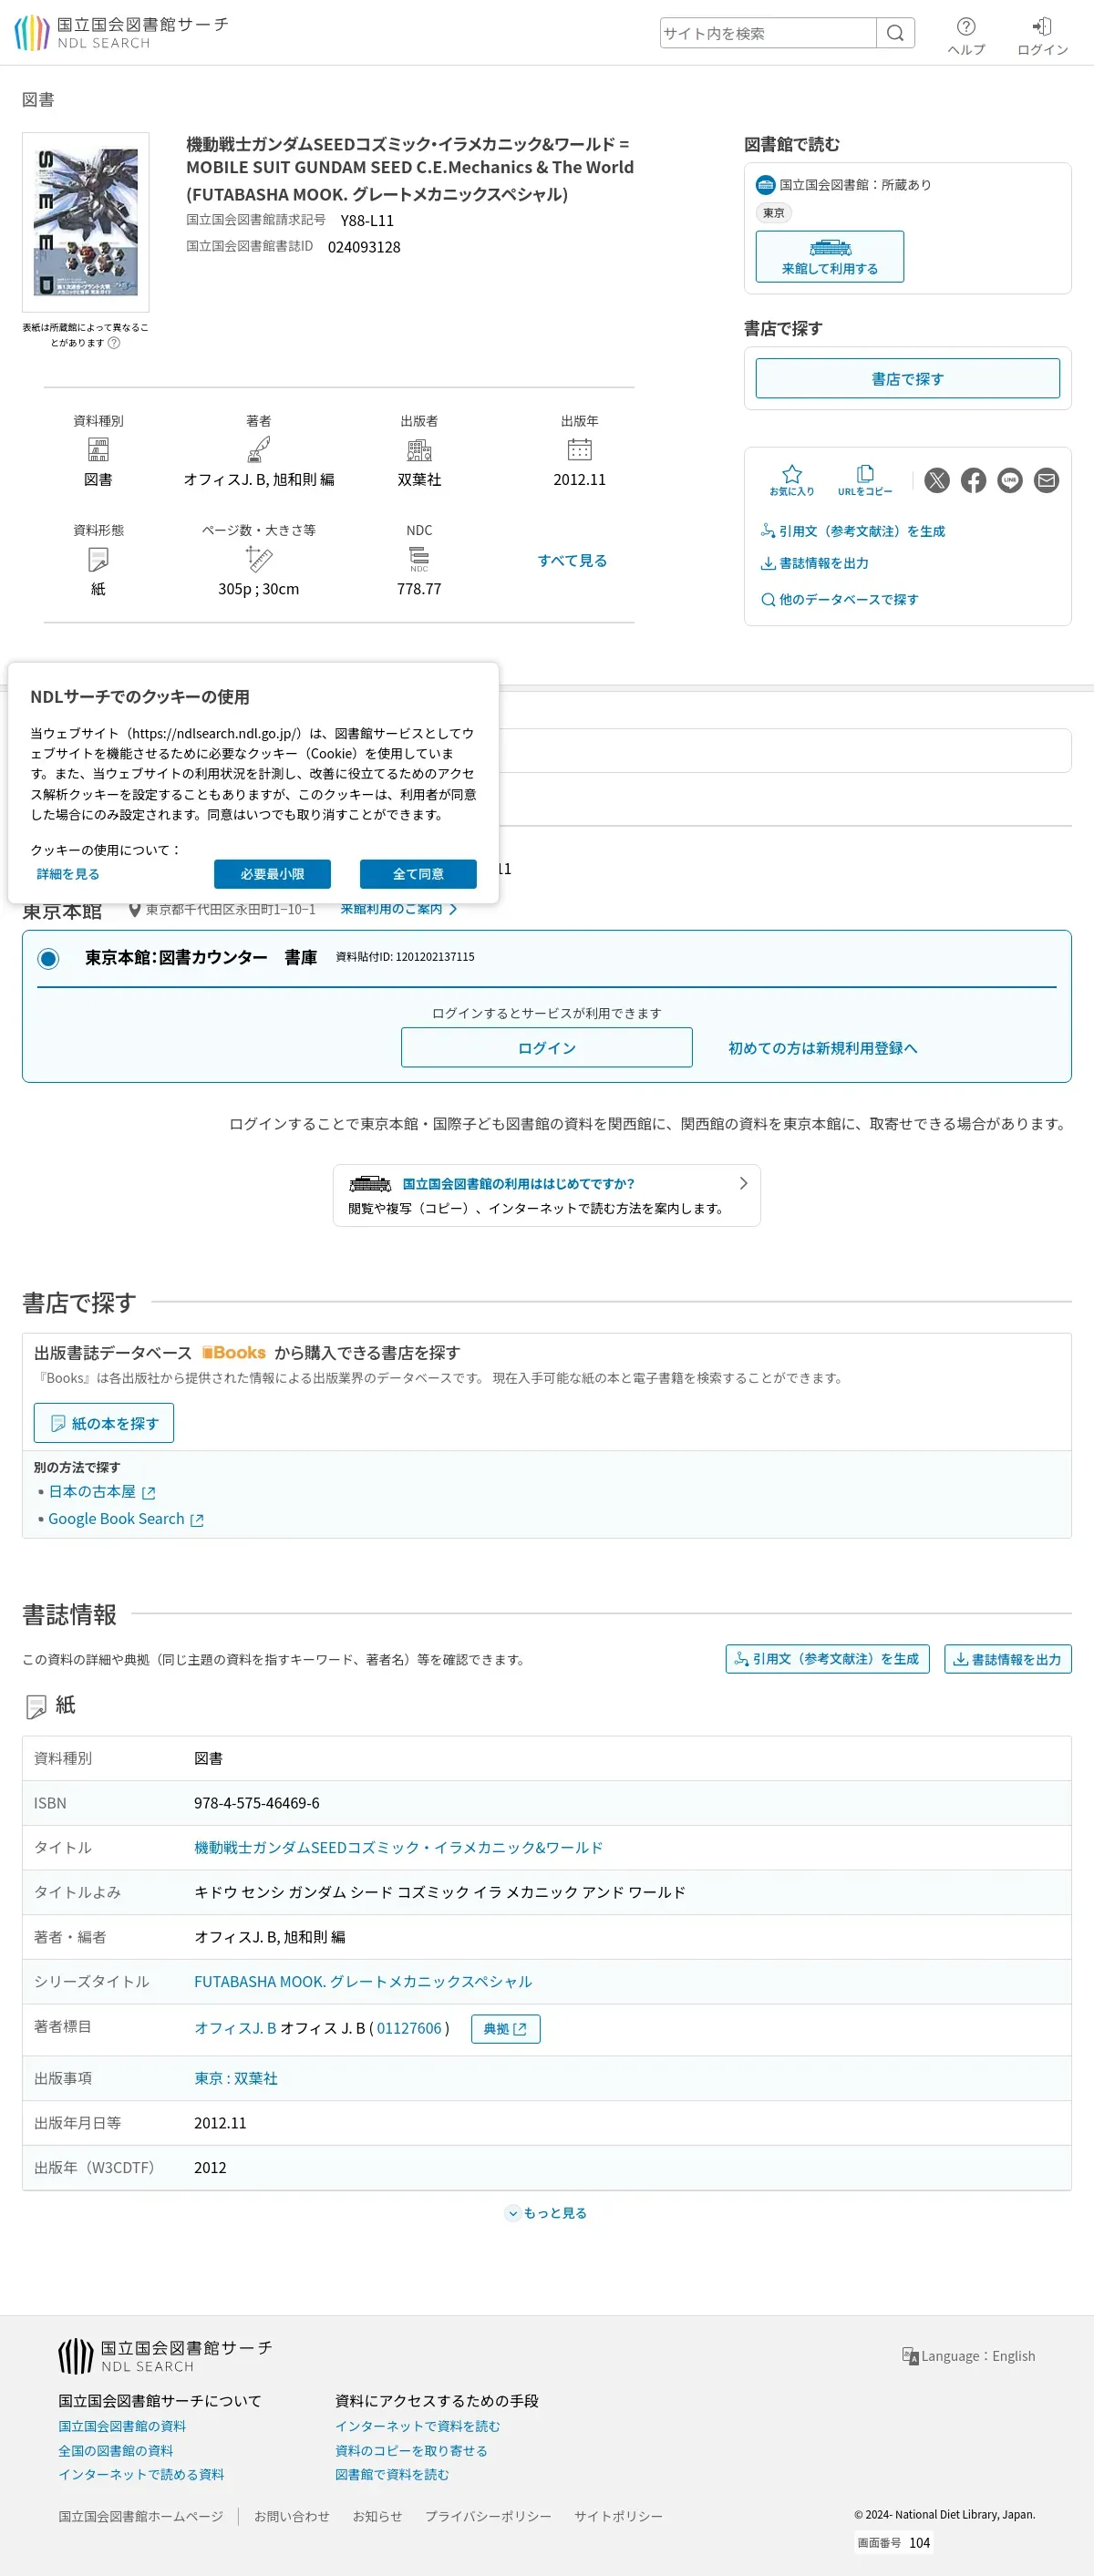
Task: Click the feather pen icon under 著者
Action: click(259, 450)
